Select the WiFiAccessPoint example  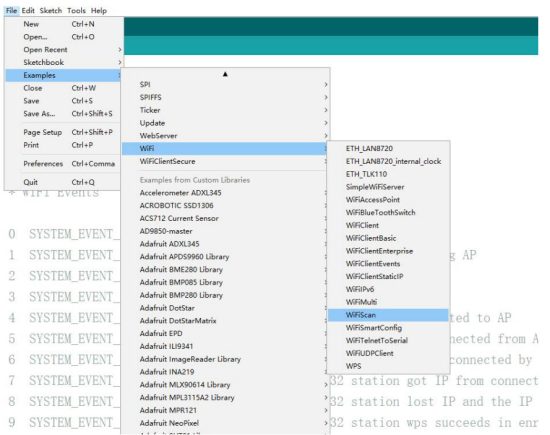coord(388,200)
